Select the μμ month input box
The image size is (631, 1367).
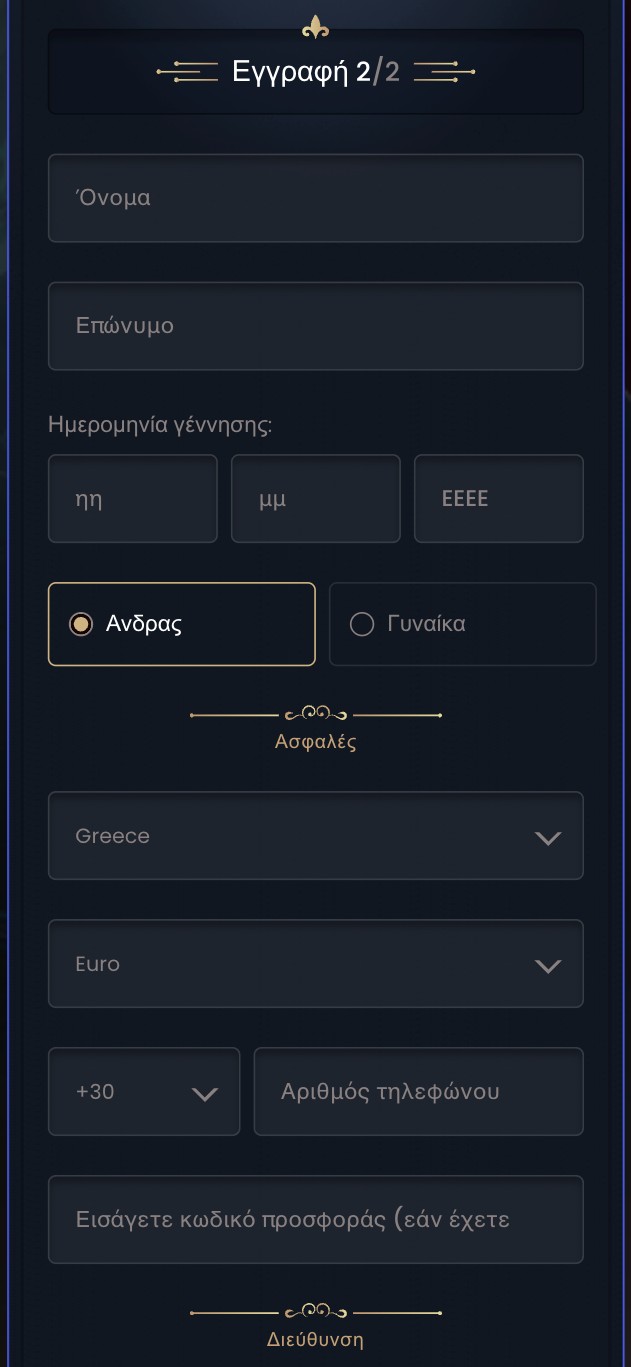pos(315,499)
